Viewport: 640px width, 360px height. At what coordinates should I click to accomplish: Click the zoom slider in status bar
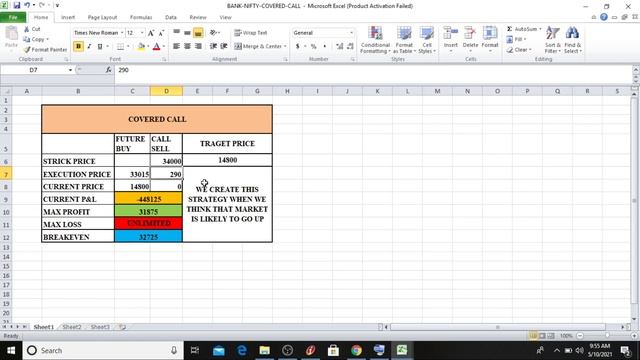[607, 336]
